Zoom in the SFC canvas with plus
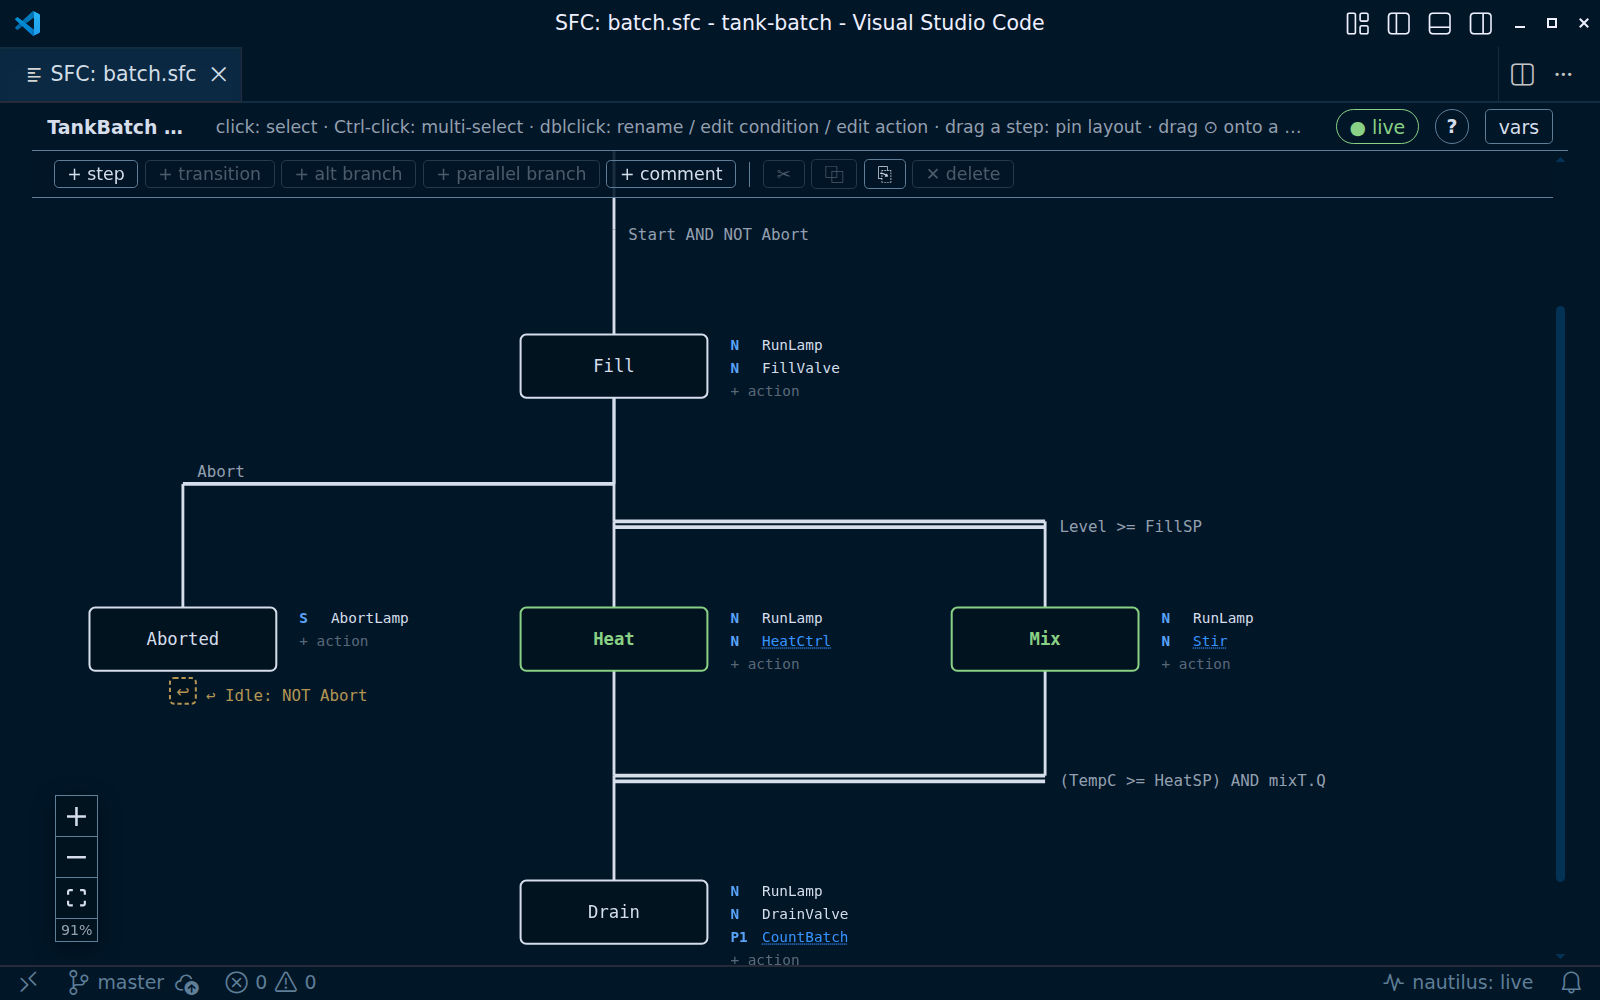 pyautogui.click(x=76, y=817)
